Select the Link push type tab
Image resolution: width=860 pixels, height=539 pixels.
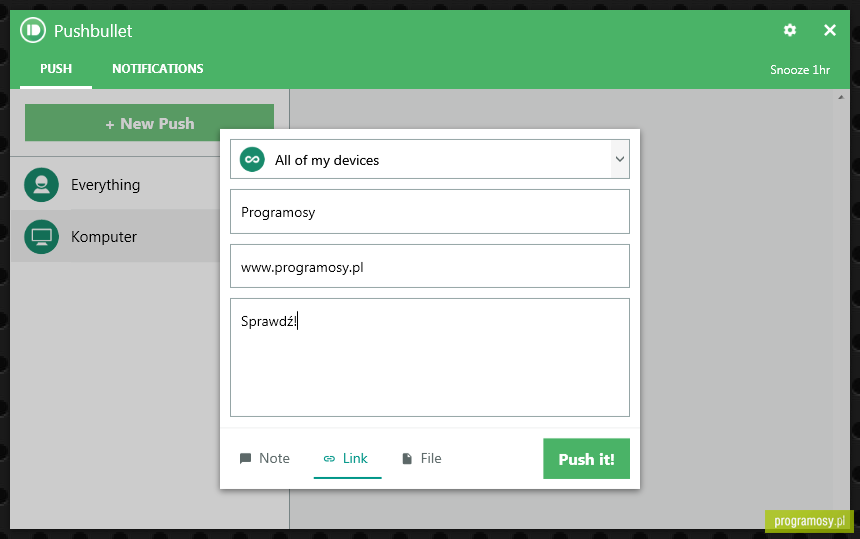347,458
